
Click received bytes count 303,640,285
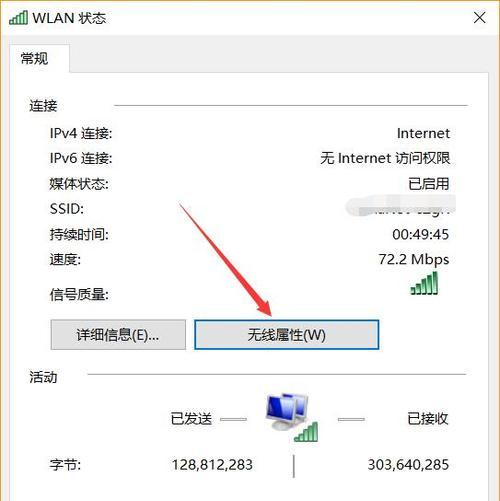[408, 465]
